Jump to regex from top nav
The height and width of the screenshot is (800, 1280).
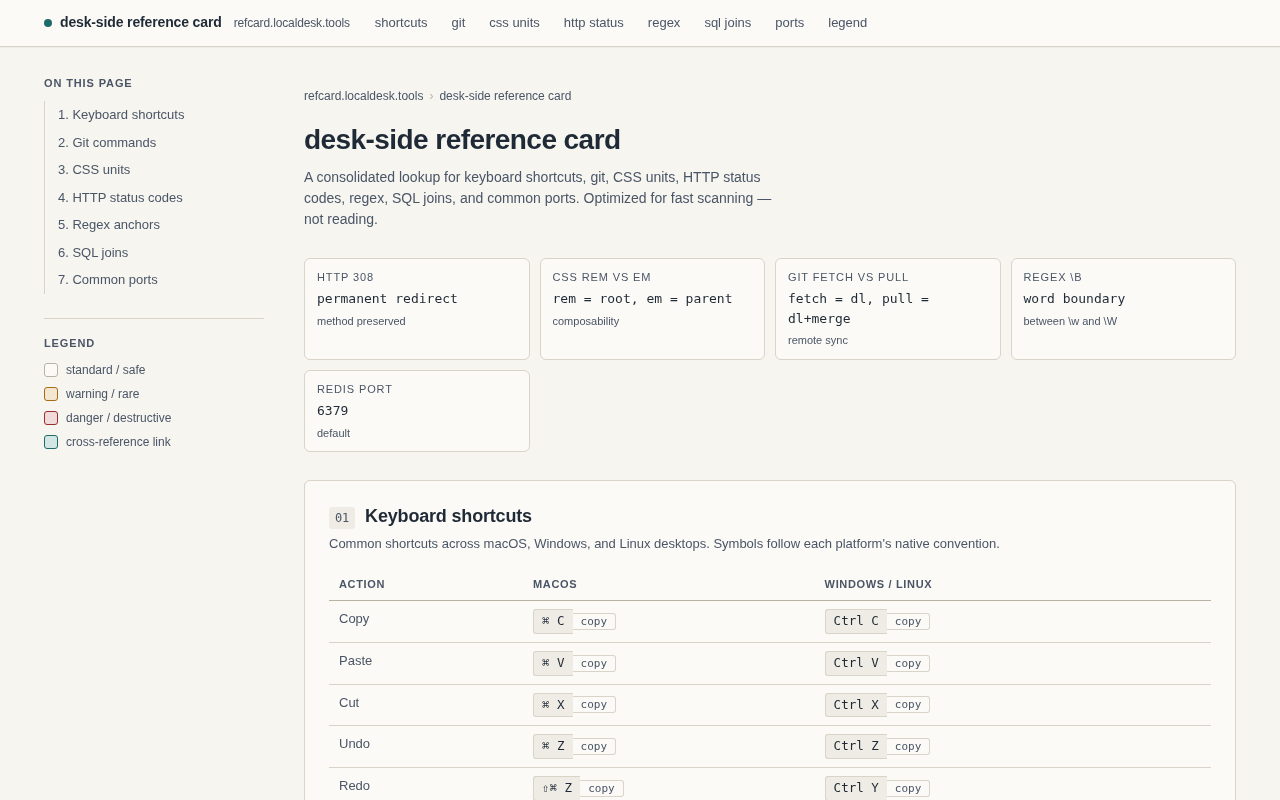click(664, 22)
